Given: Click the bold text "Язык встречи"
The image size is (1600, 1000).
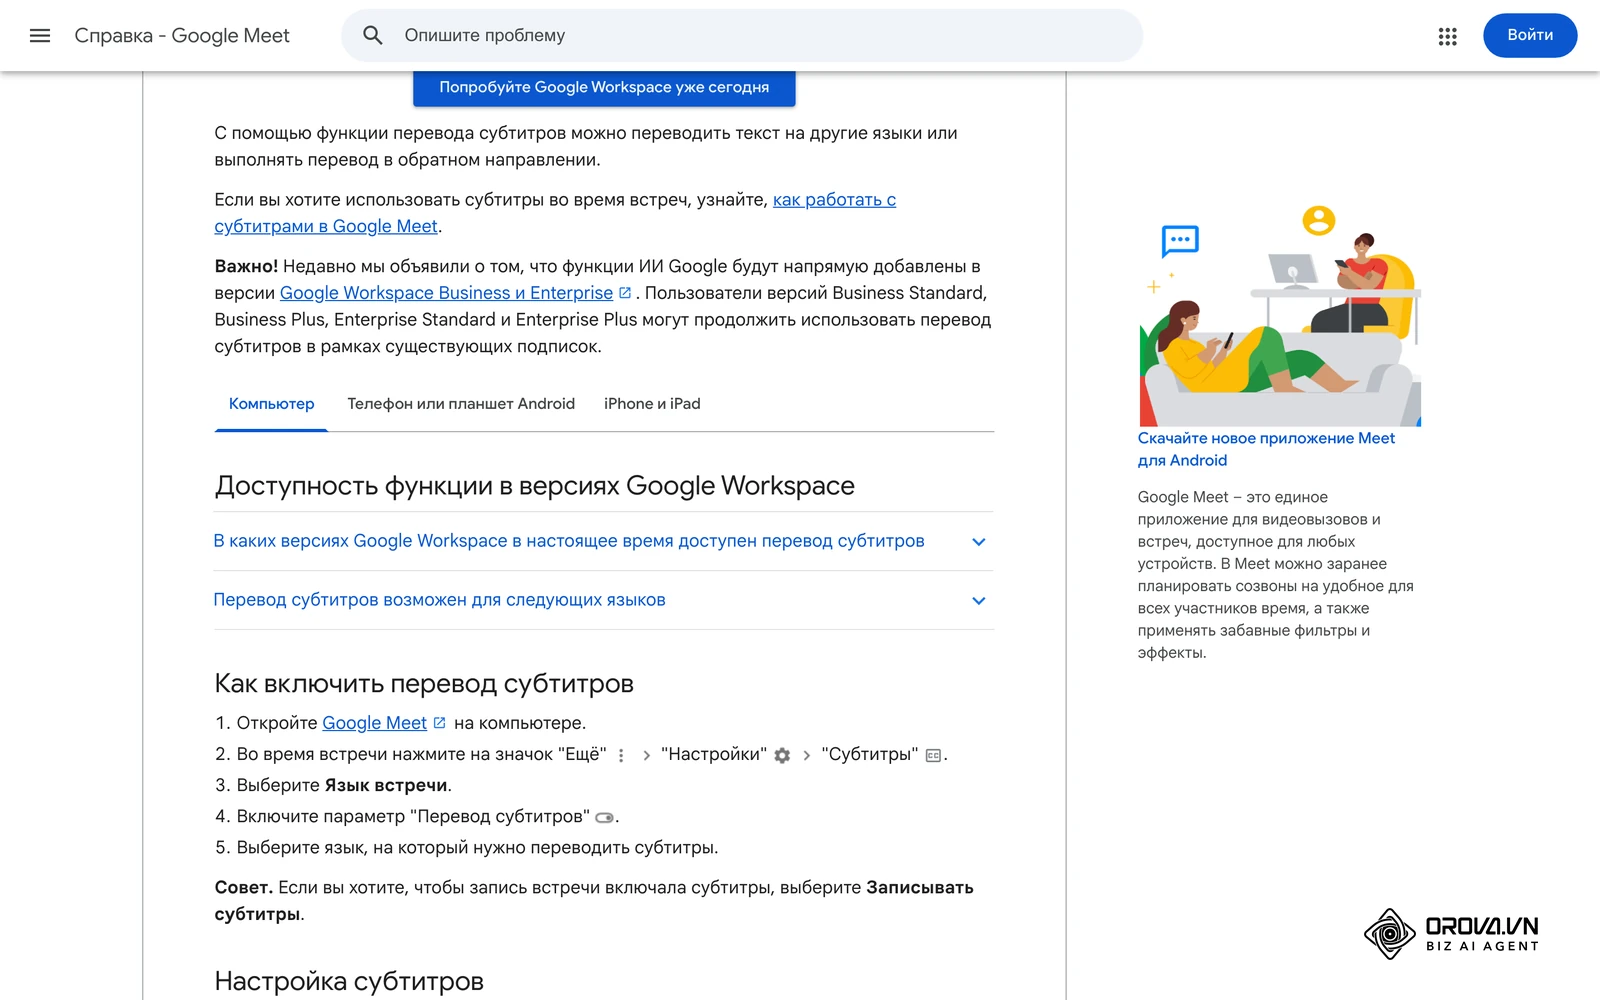Looking at the screenshot, I should tap(386, 786).
